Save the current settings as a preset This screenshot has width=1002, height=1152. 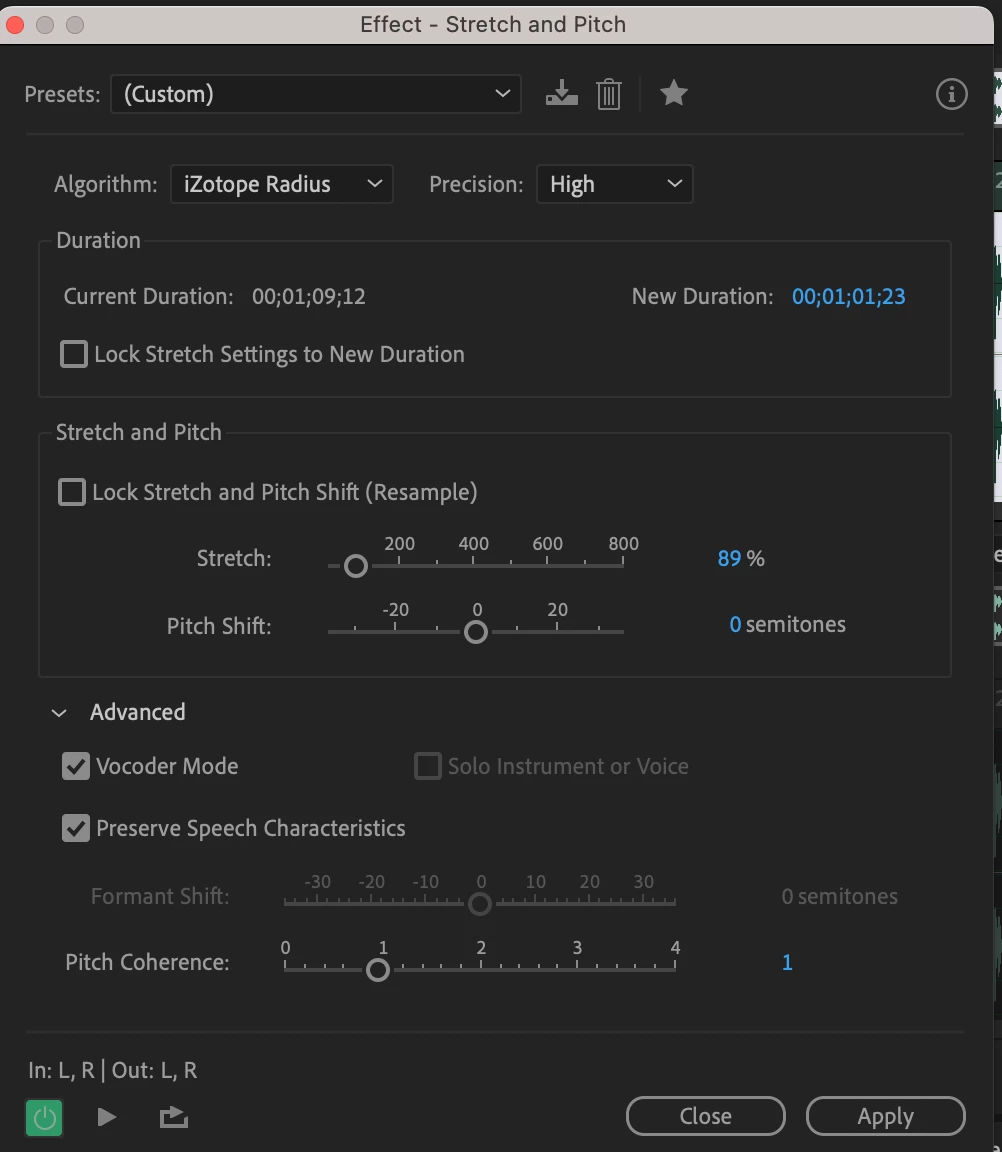click(x=562, y=94)
